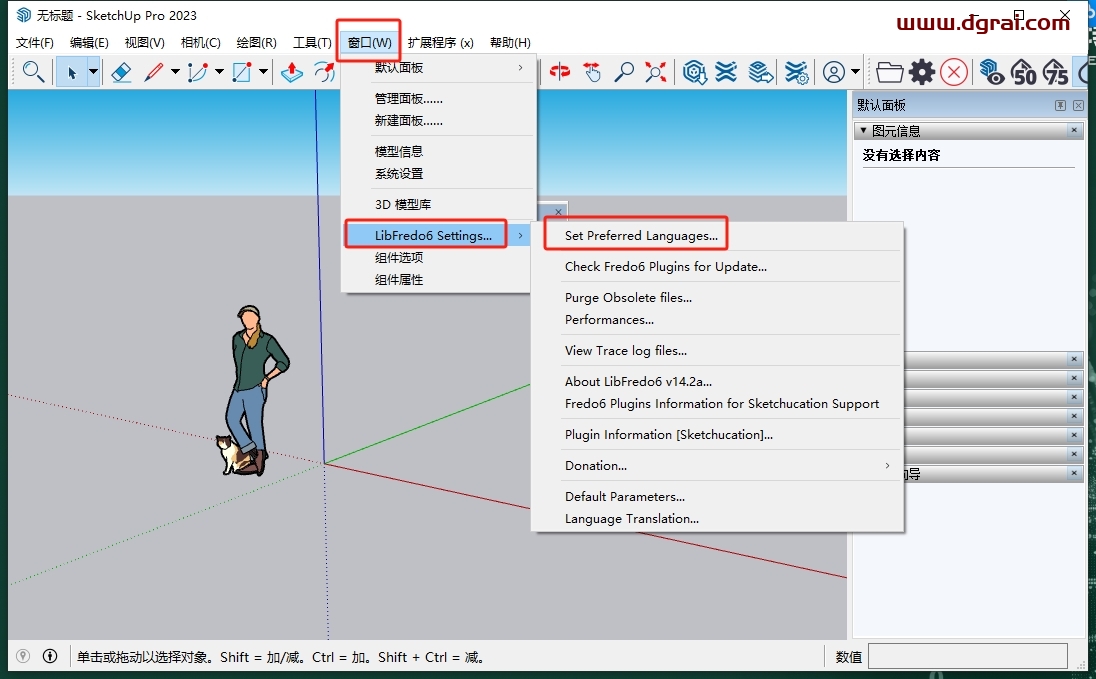Viewport: 1096px width, 679px height.
Task: Select the Pan hand tool
Action: (x=592, y=72)
